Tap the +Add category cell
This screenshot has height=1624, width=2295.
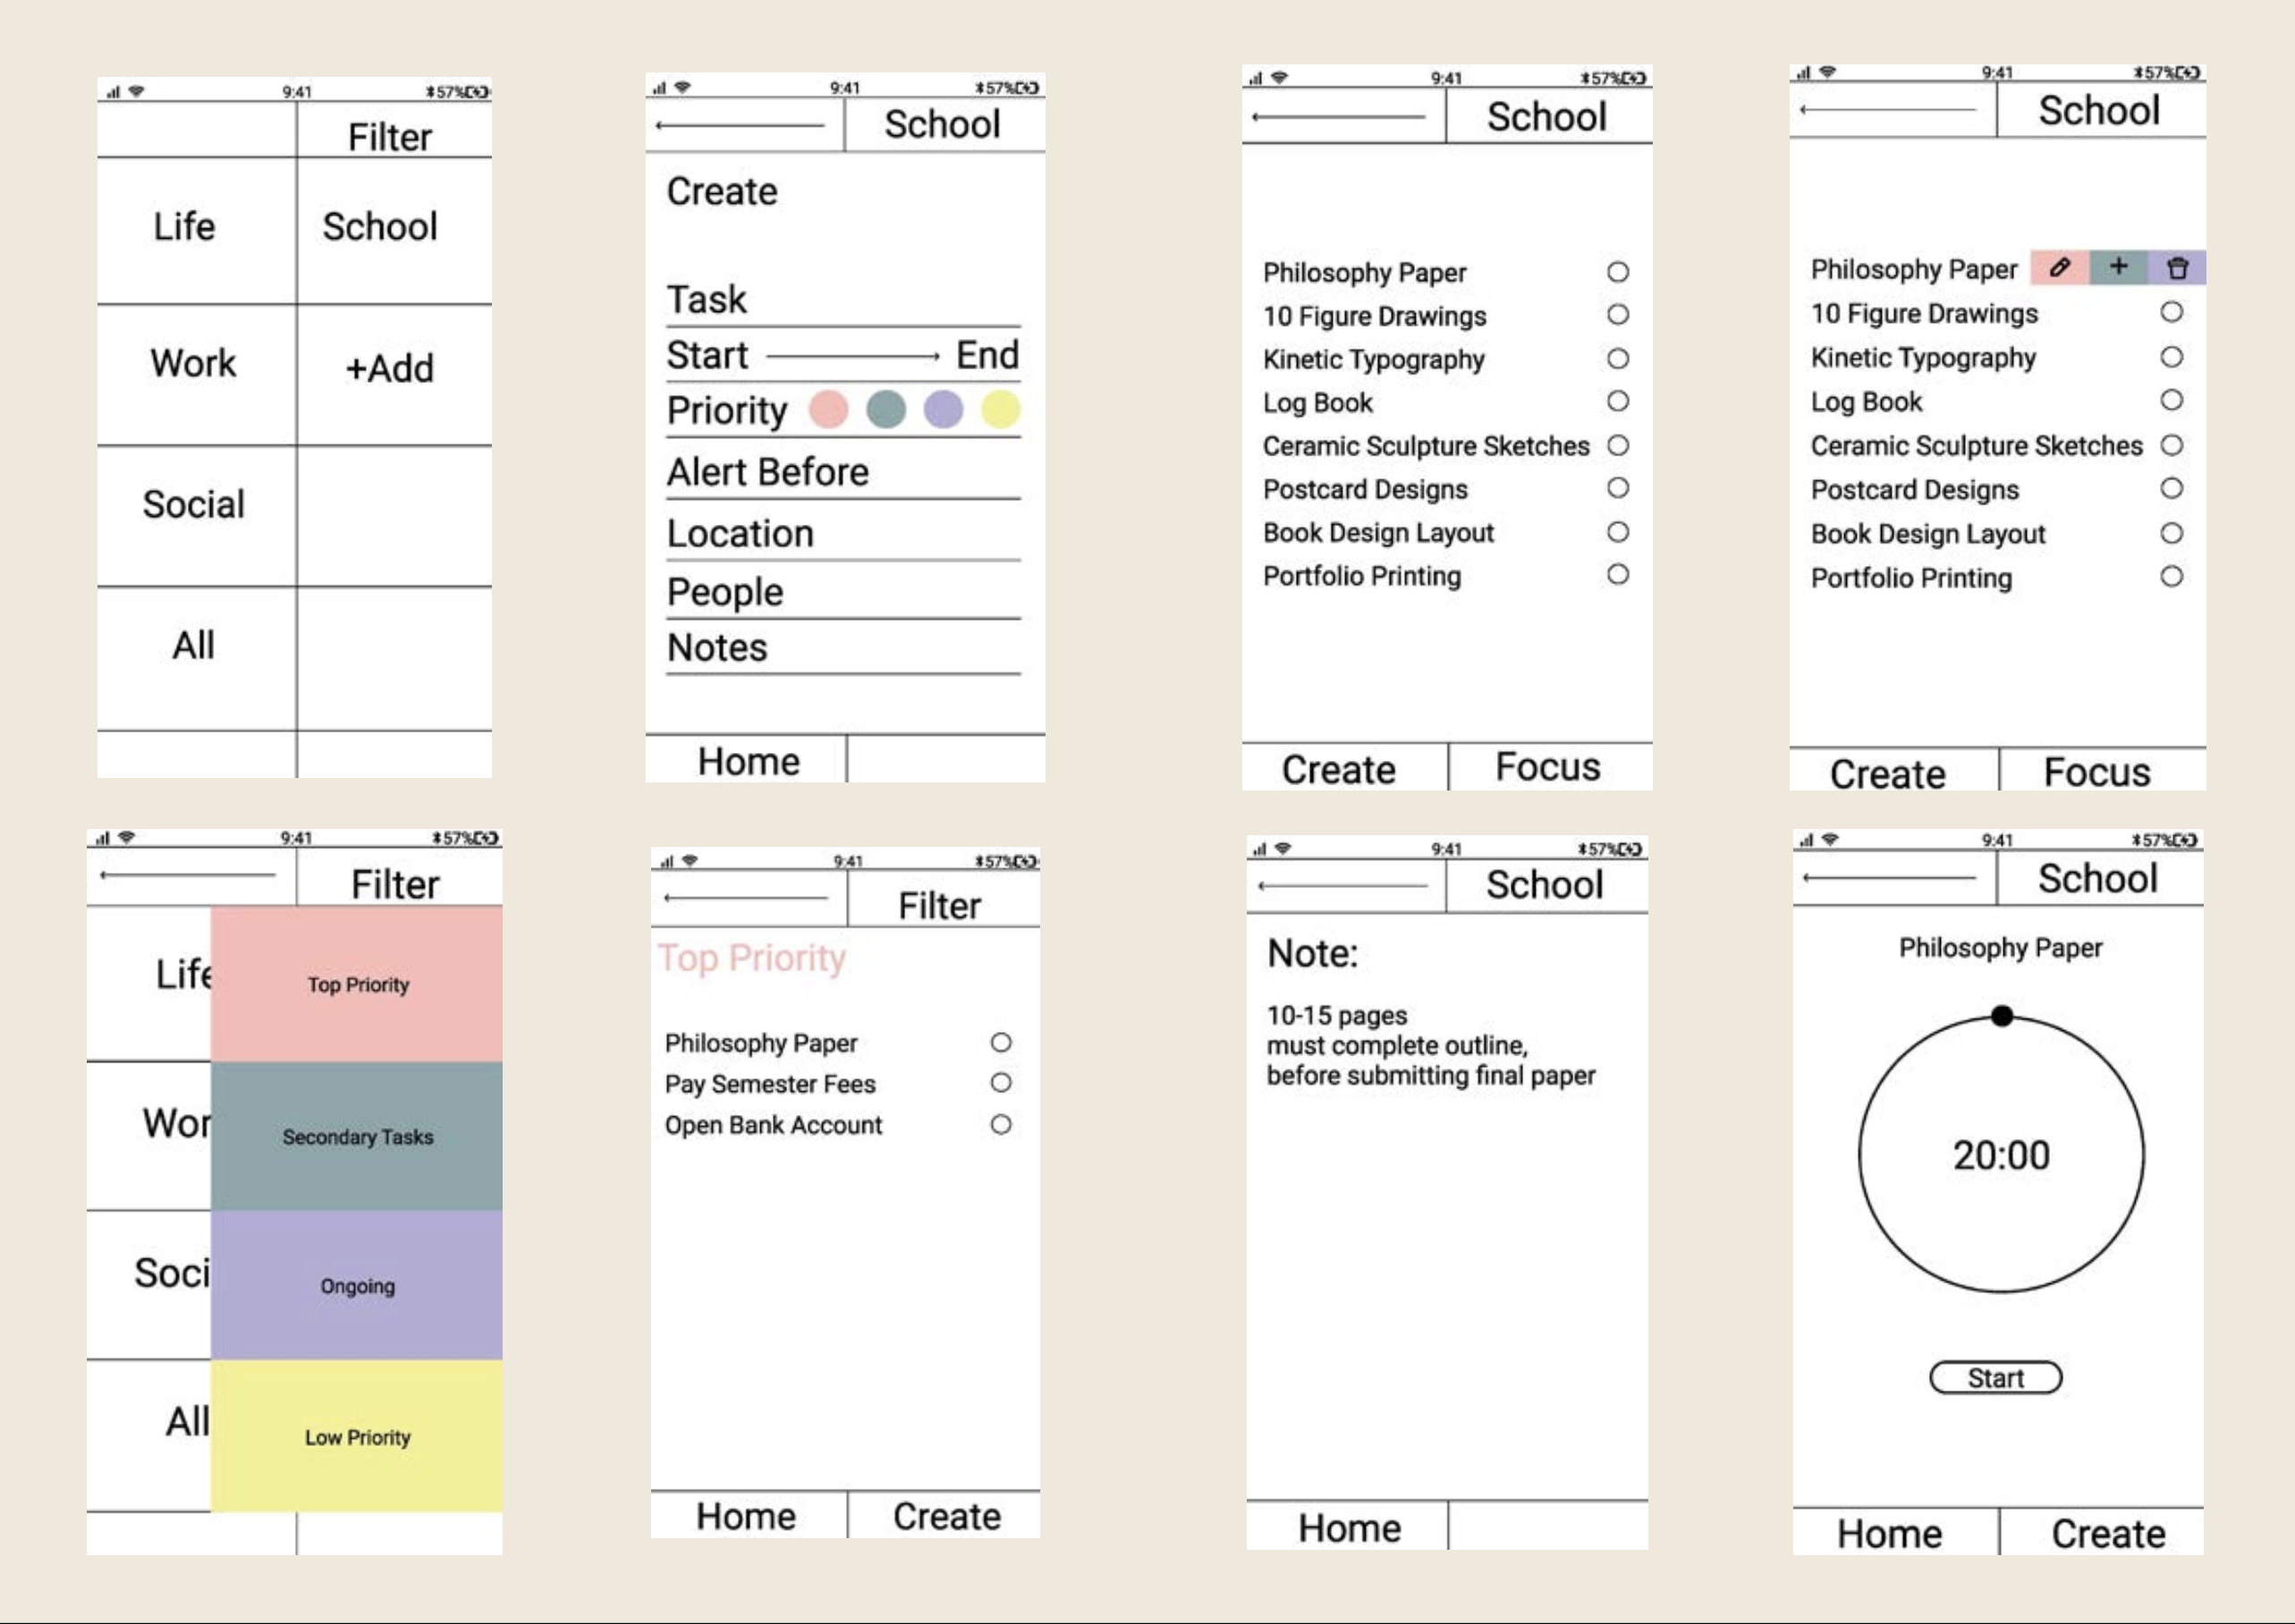391,369
